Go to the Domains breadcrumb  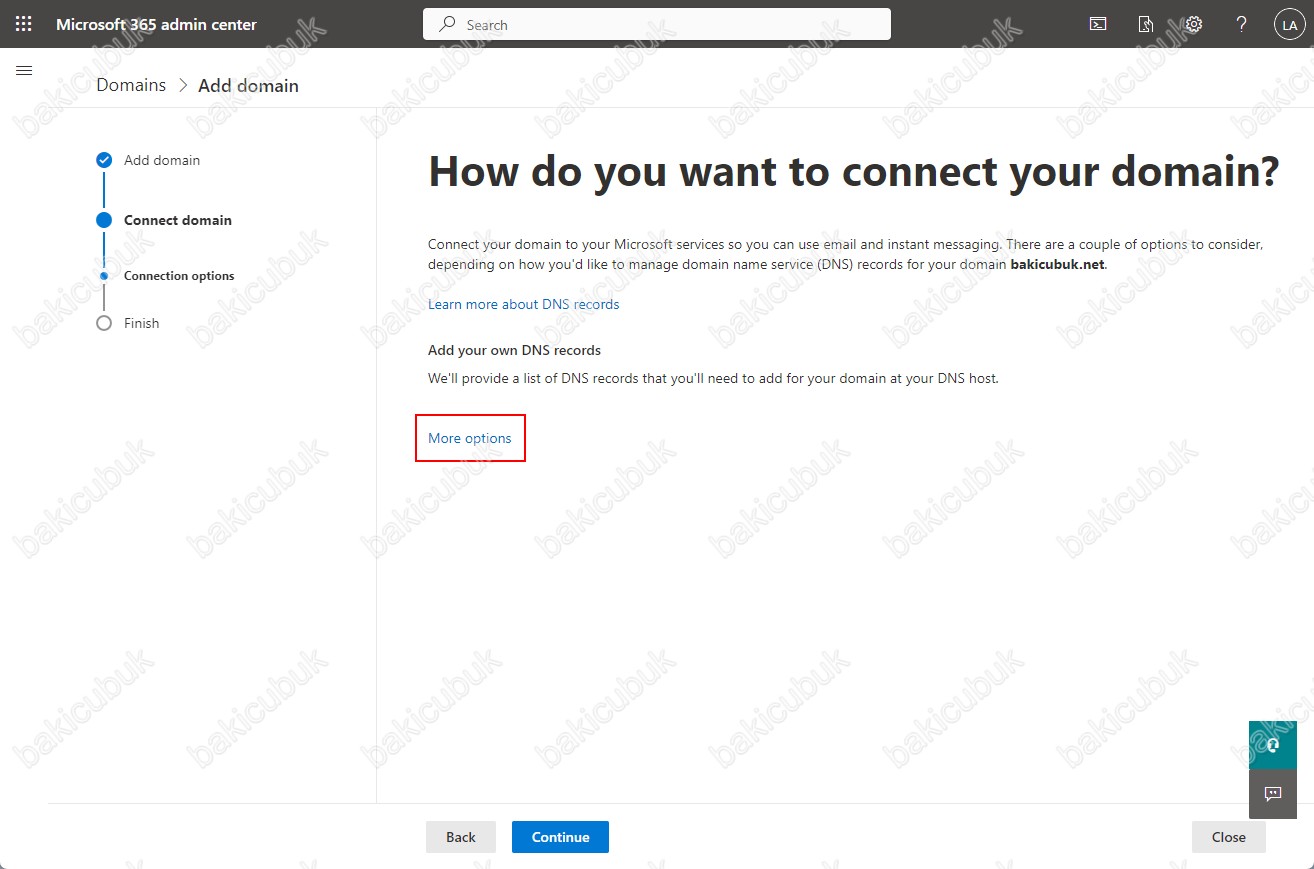click(131, 85)
